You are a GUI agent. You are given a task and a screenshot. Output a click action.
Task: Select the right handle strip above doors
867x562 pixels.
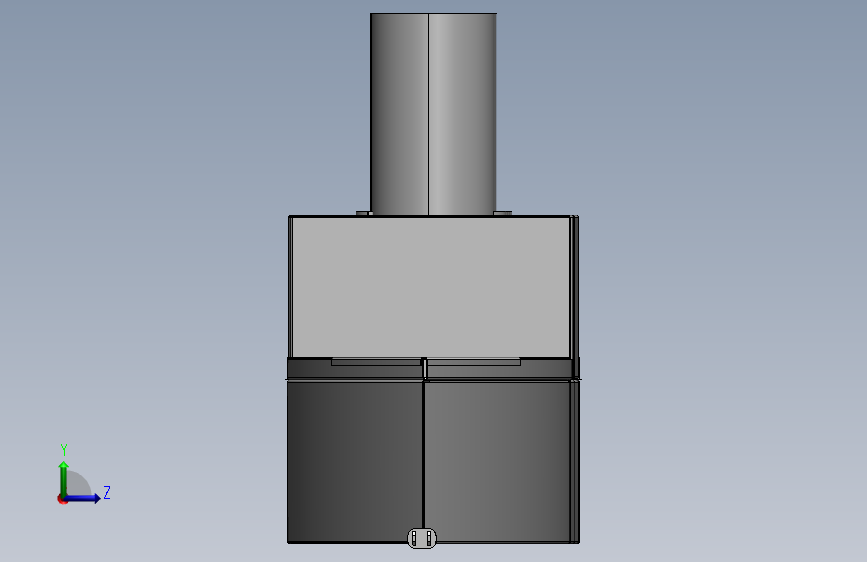click(x=474, y=362)
